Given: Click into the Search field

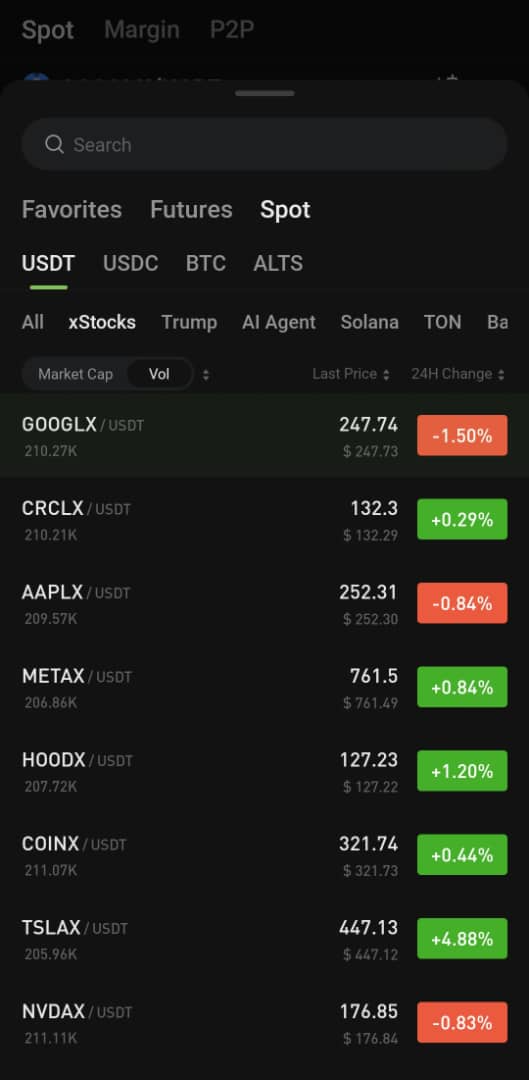Looking at the screenshot, I should click(264, 144).
